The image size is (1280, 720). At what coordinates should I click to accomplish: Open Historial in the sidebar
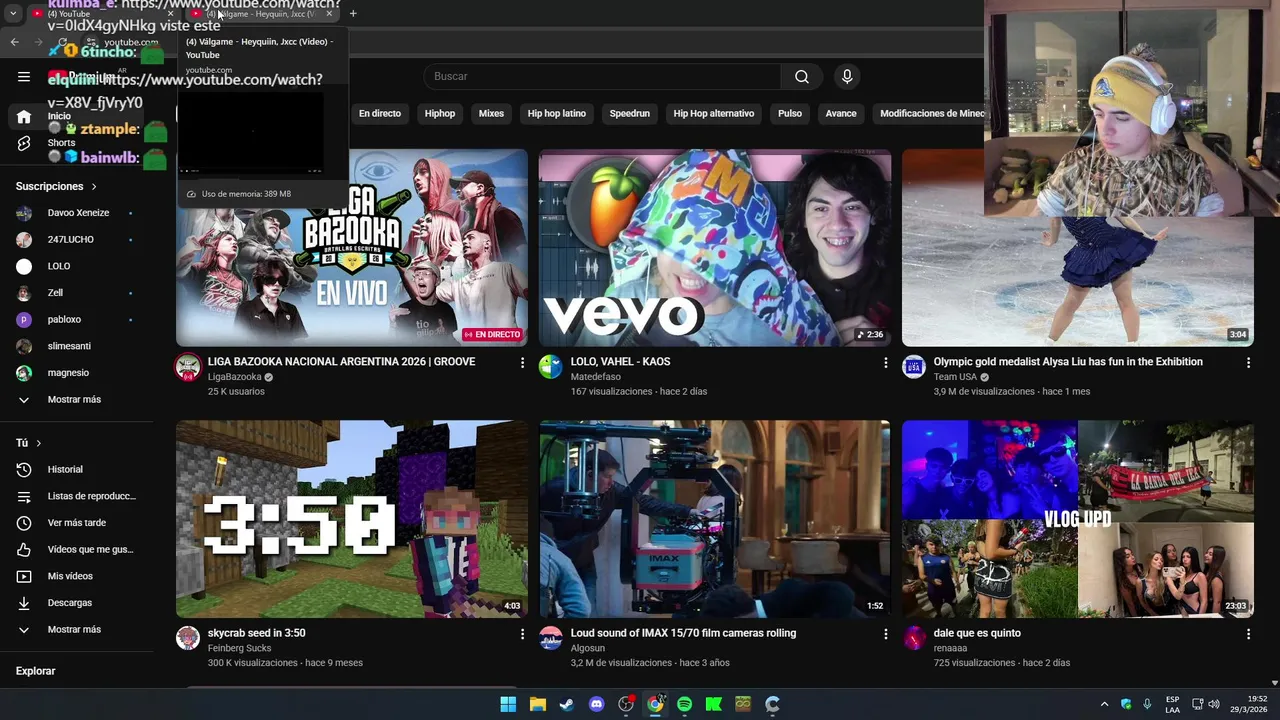(x=65, y=469)
